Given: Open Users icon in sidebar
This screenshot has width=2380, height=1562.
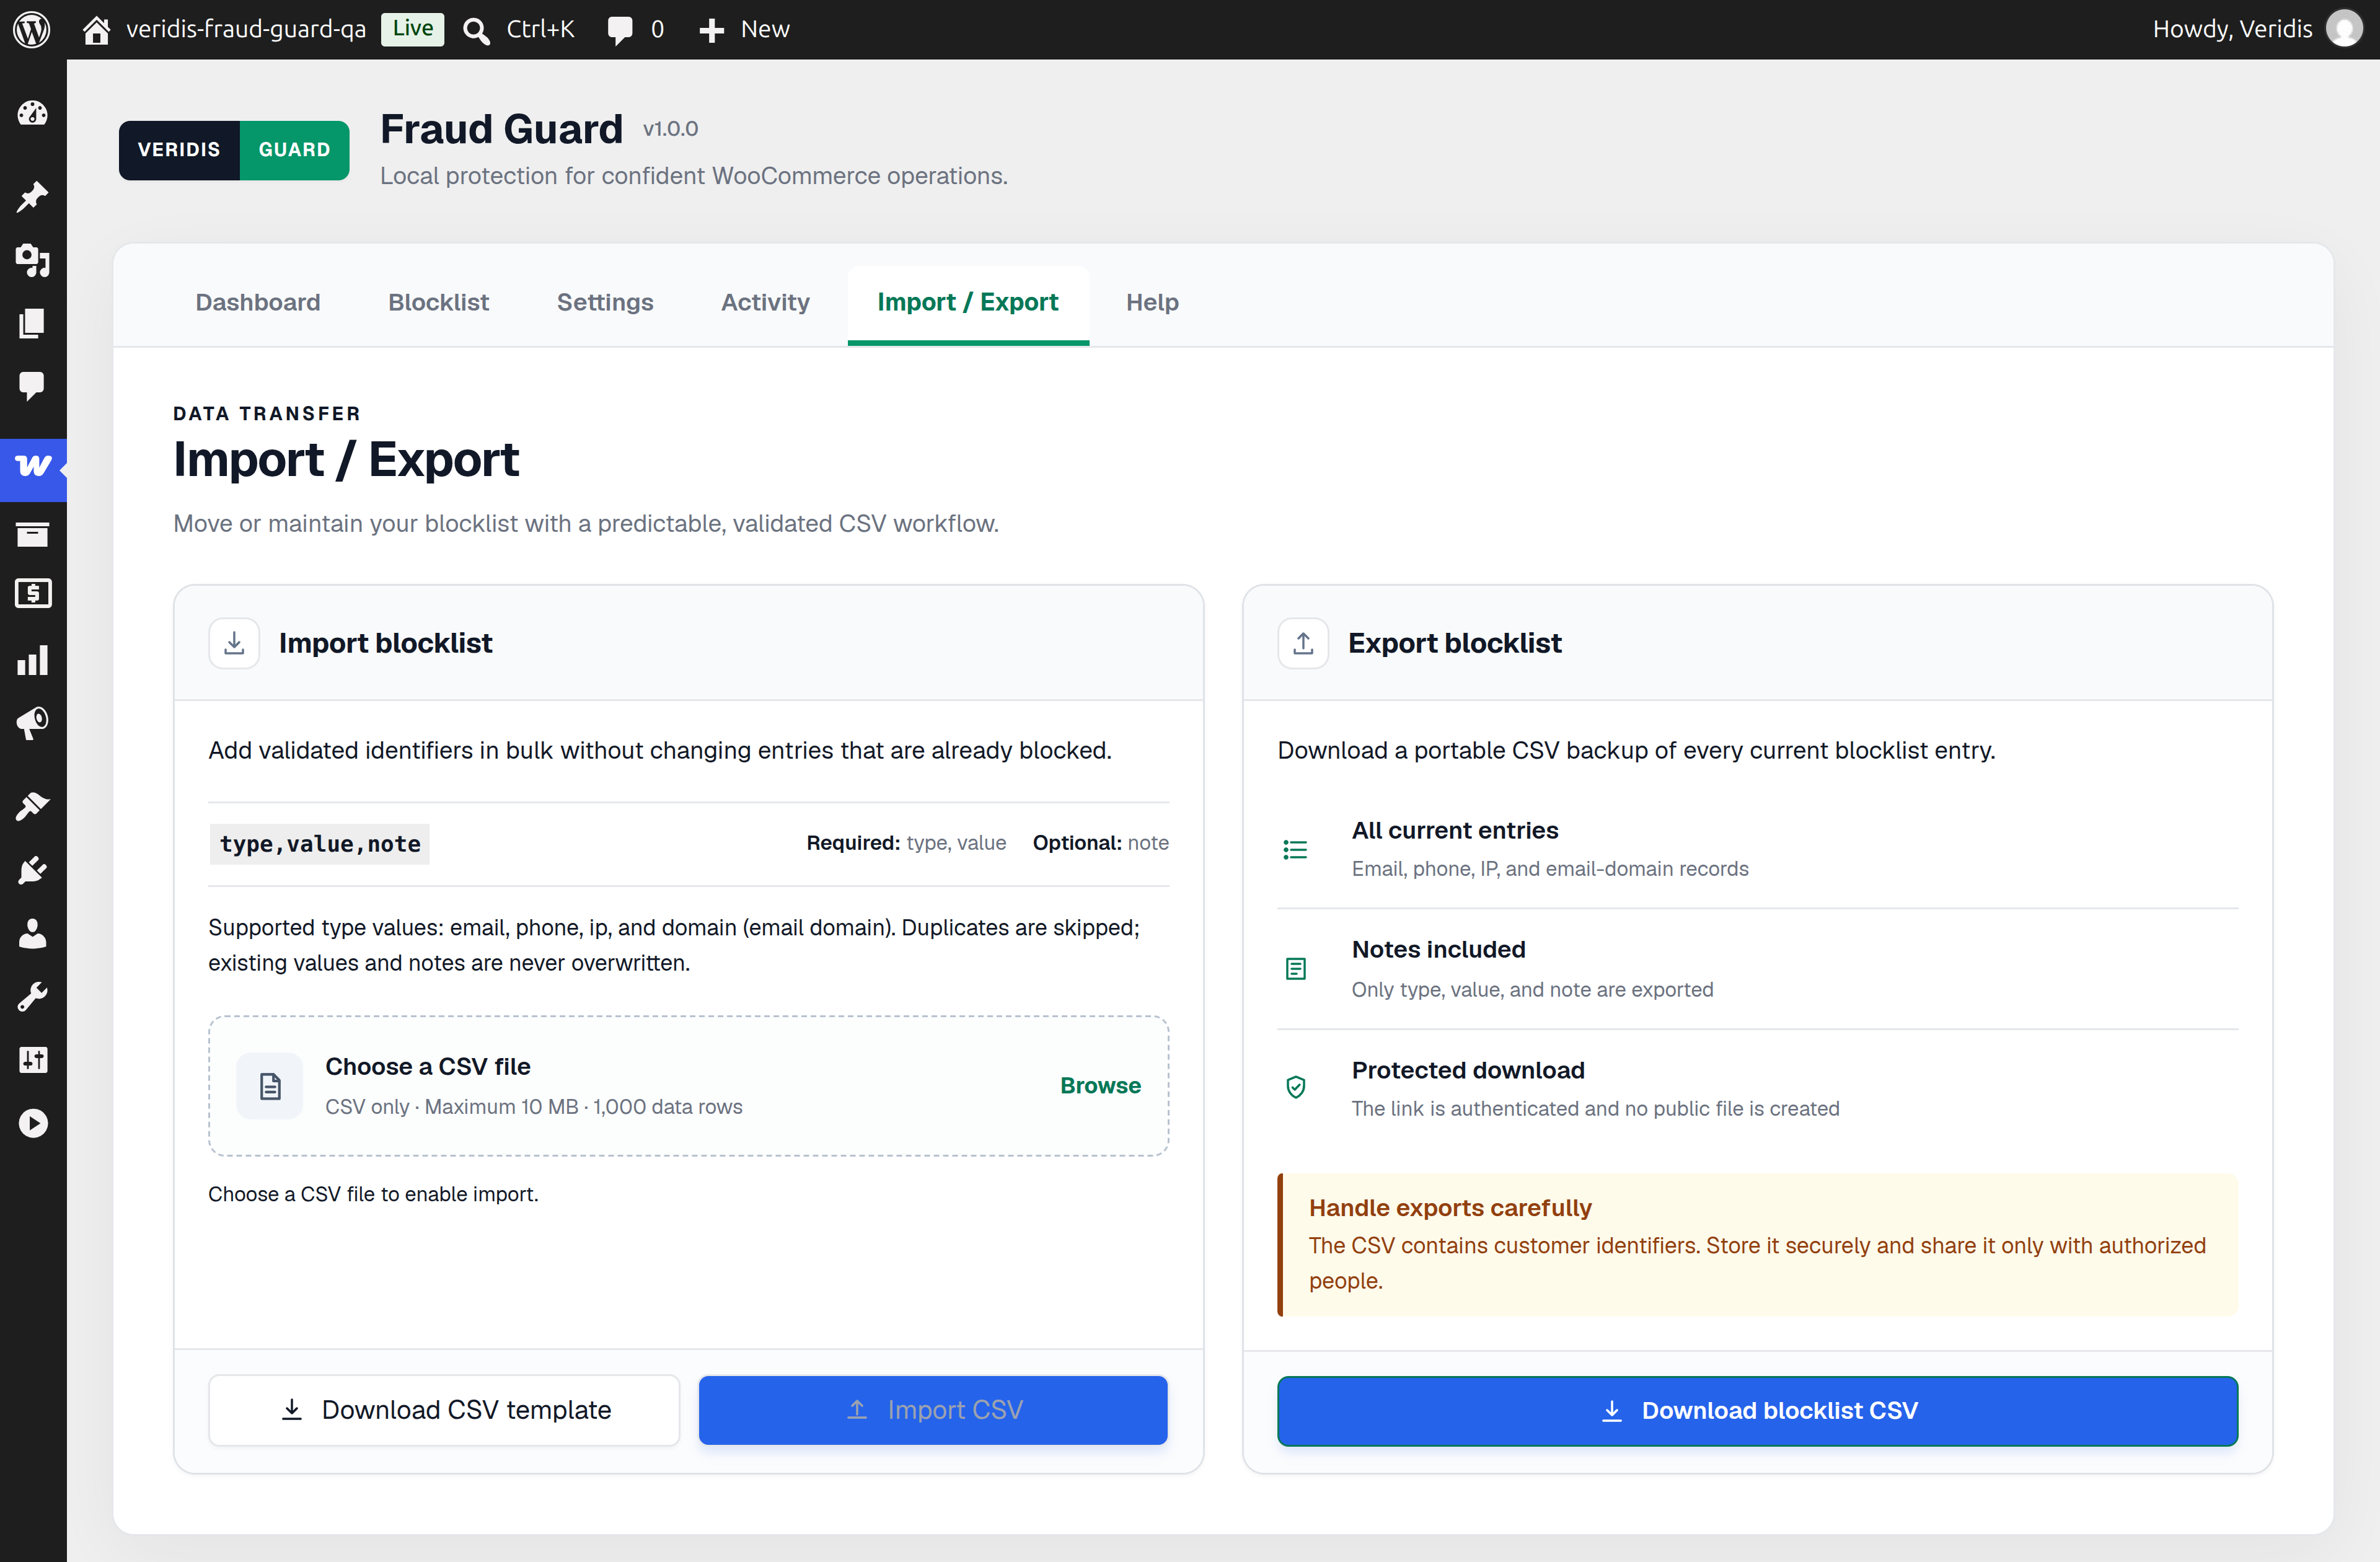Looking at the screenshot, I should (33, 933).
